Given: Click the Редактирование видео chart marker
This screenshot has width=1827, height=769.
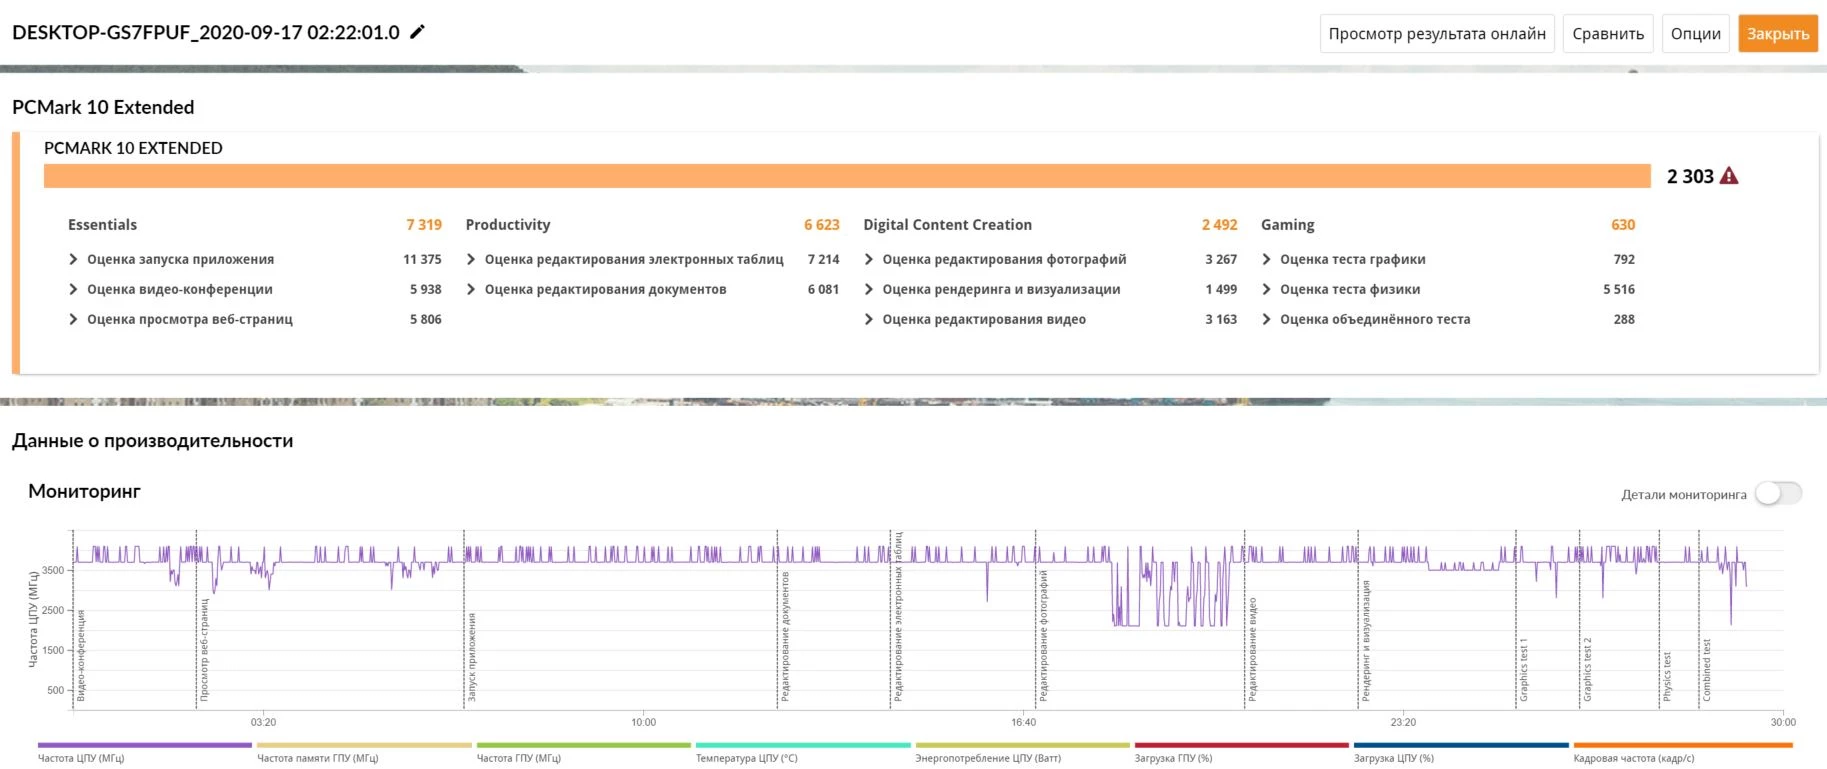Looking at the screenshot, I should point(1252,649).
